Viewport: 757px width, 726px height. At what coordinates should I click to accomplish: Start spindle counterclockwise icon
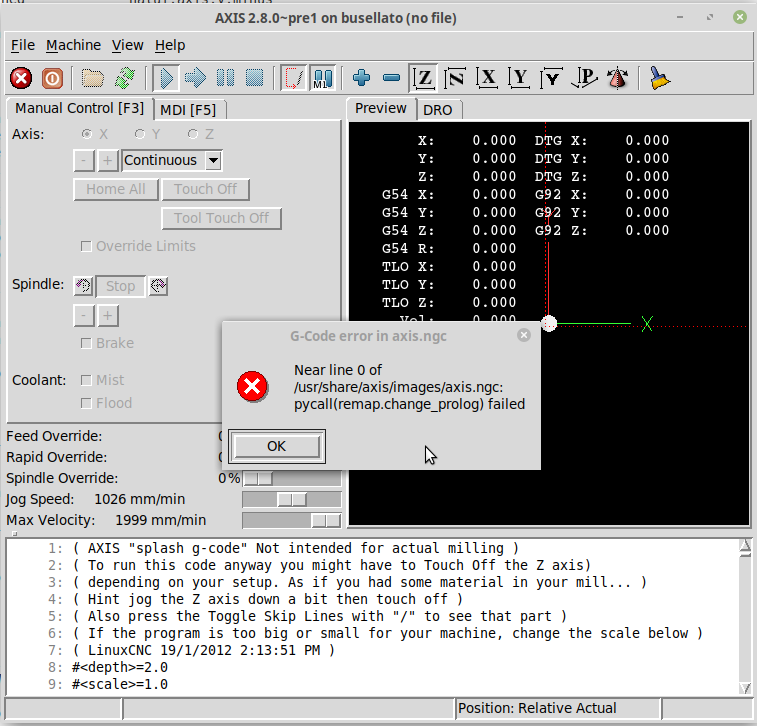pyautogui.click(x=83, y=286)
